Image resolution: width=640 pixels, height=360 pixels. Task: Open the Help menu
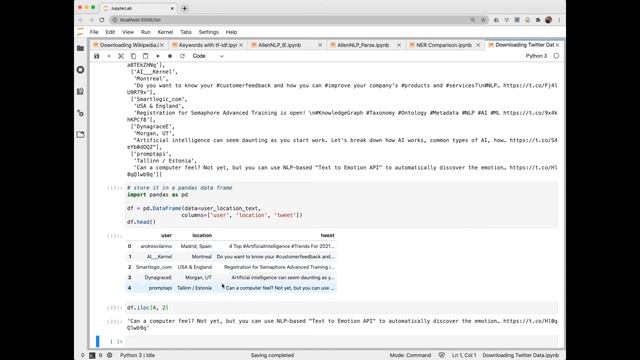click(231, 32)
